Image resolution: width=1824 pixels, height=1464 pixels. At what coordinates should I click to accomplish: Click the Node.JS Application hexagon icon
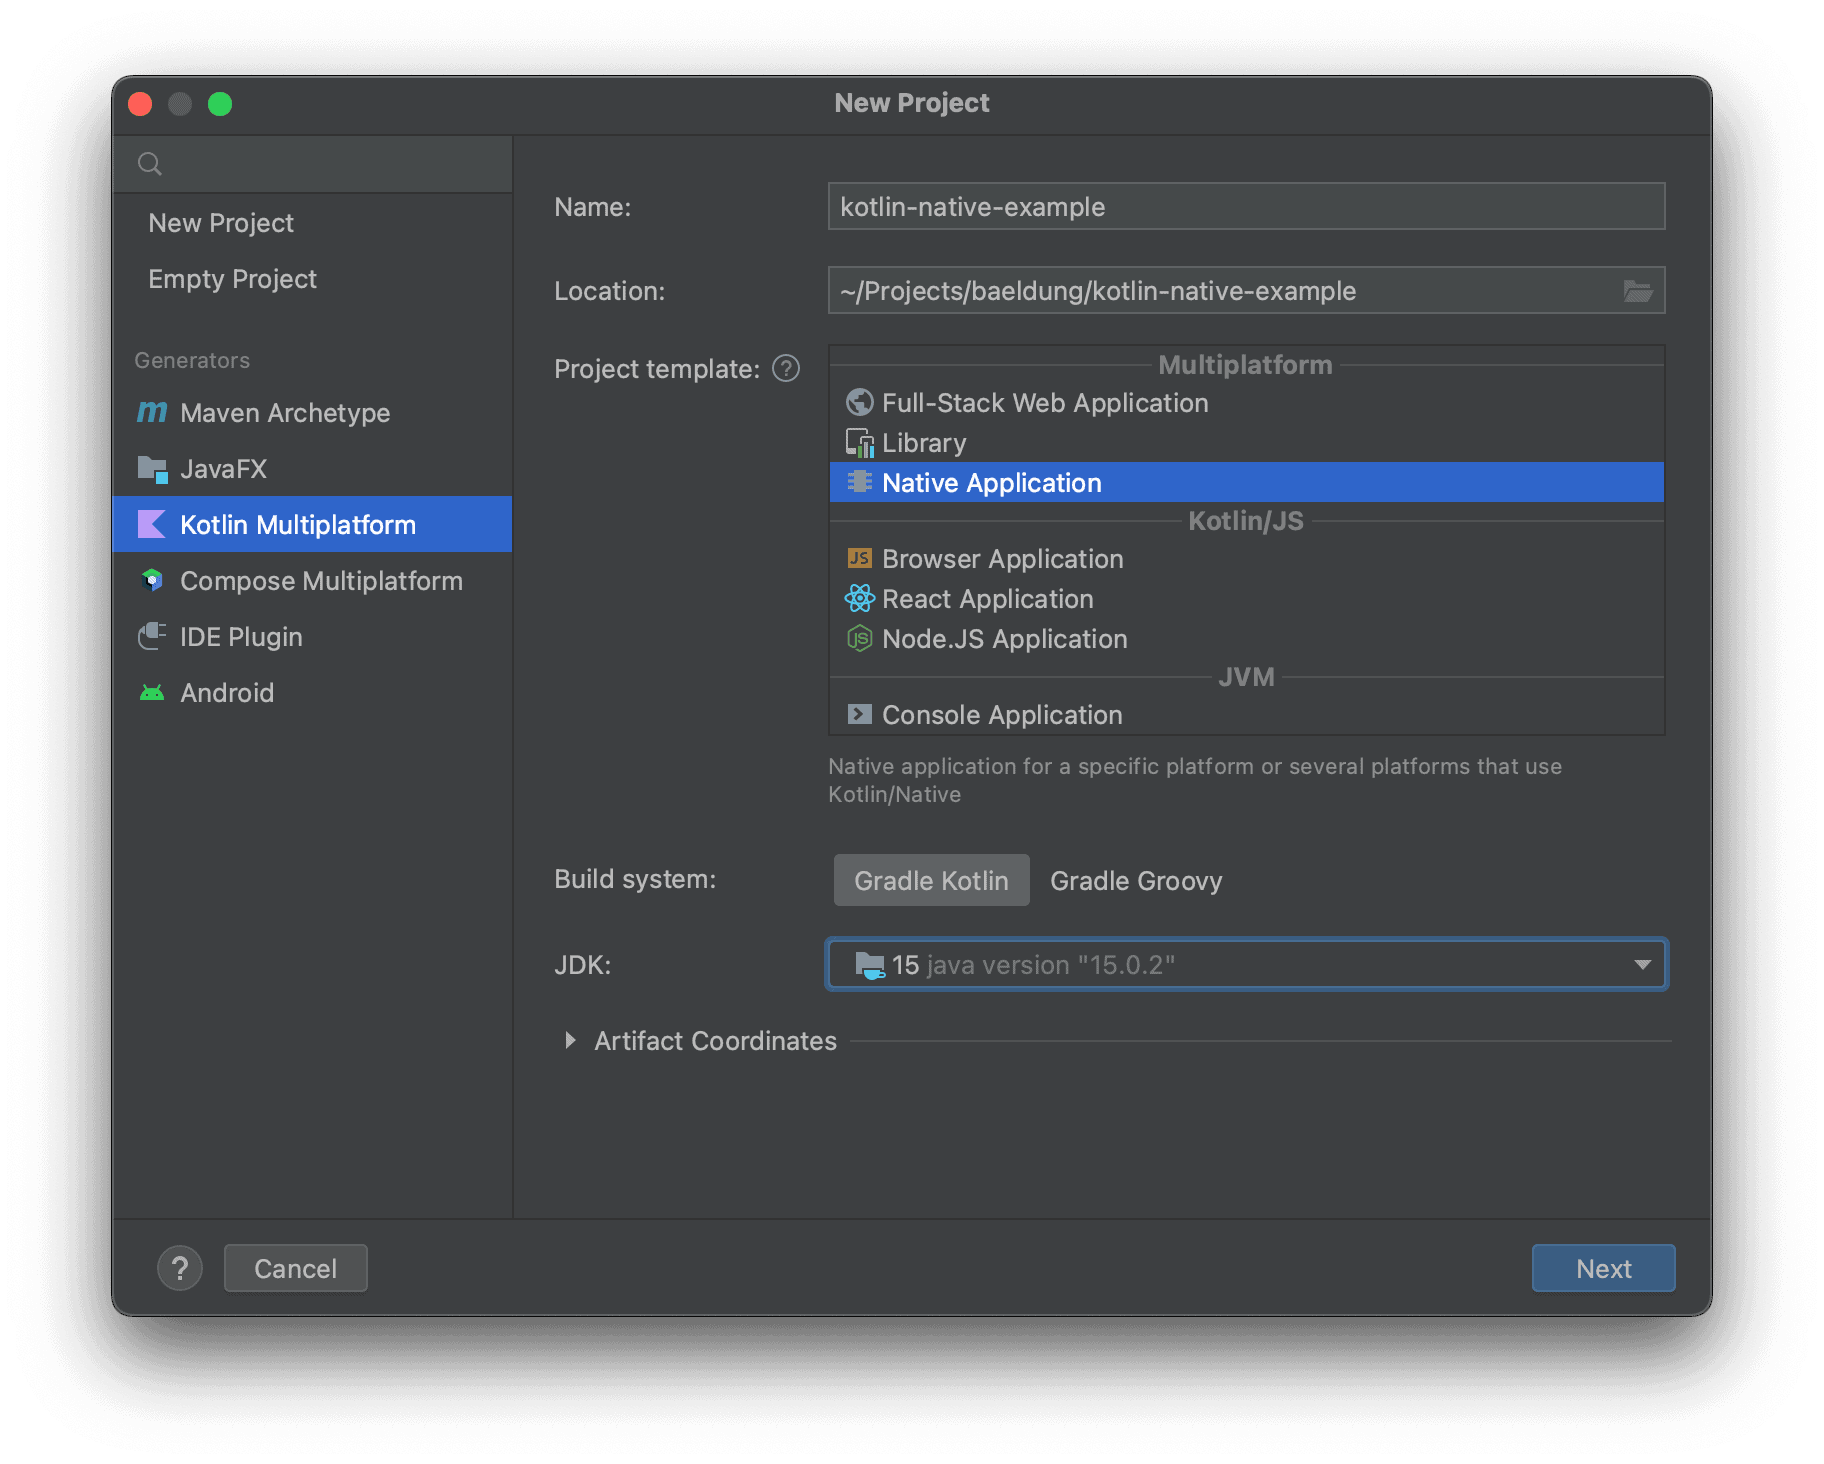tap(859, 638)
